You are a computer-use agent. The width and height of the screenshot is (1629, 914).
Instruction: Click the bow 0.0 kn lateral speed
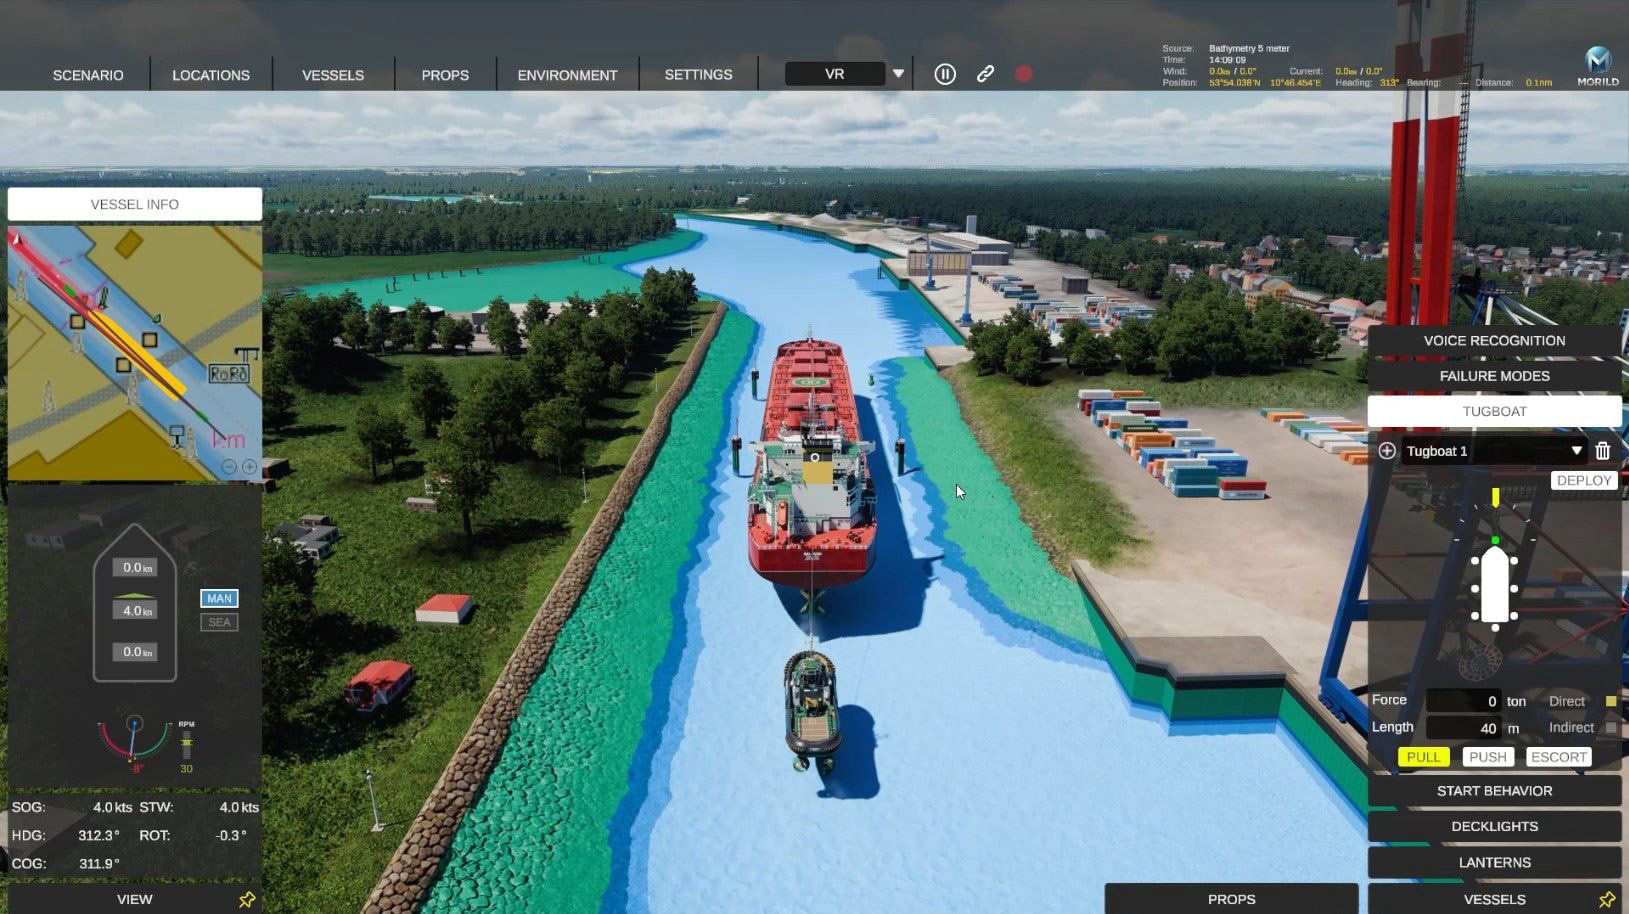(x=136, y=567)
